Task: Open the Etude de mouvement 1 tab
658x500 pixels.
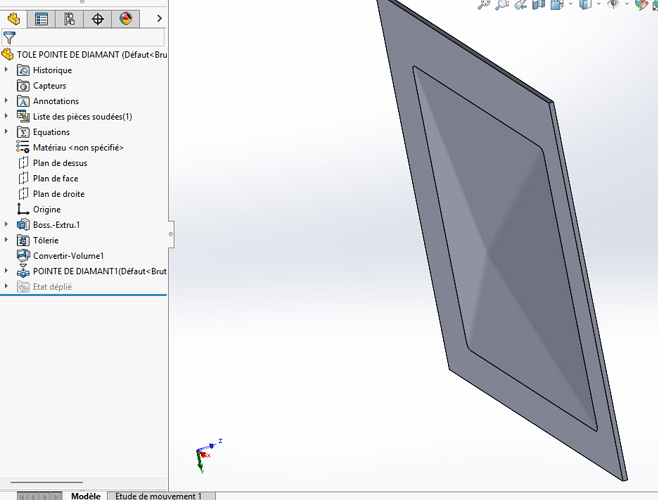Action: coord(158,496)
